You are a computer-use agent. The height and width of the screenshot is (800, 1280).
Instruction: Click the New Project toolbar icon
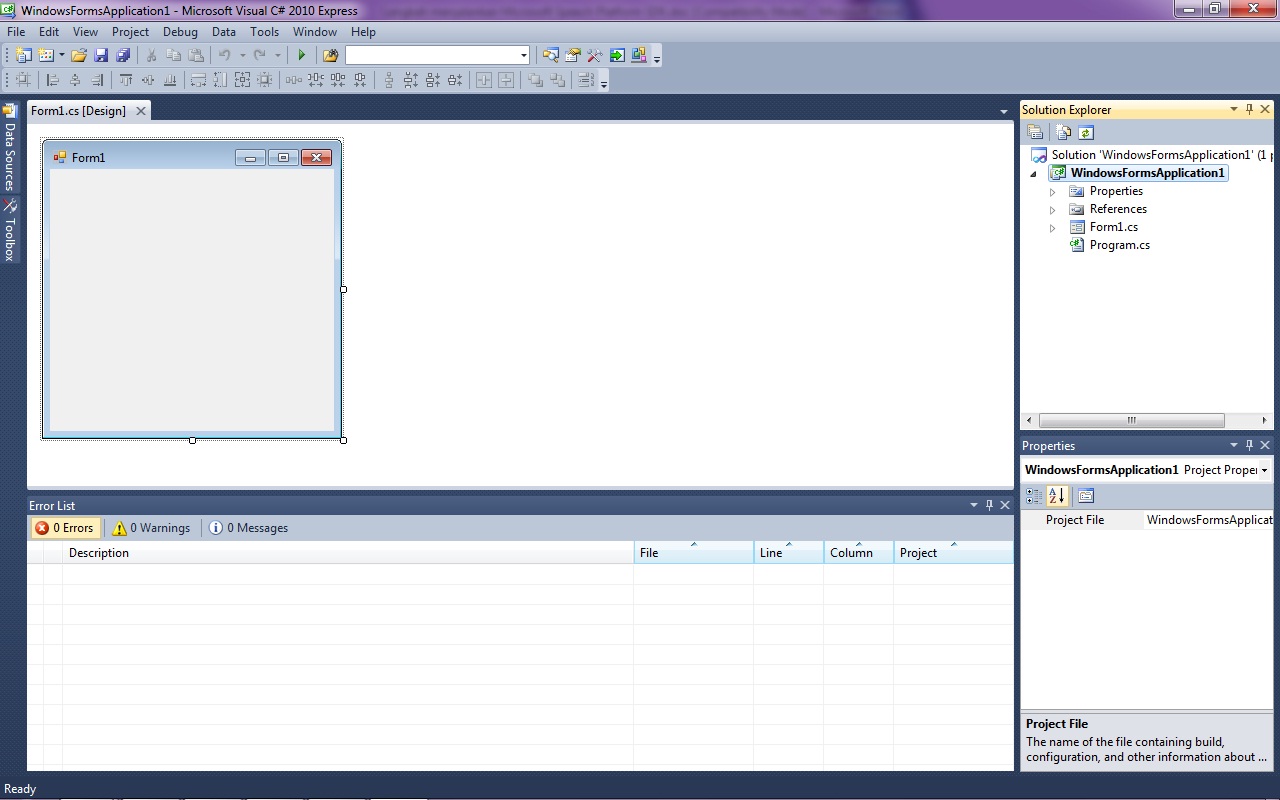click(x=23, y=55)
